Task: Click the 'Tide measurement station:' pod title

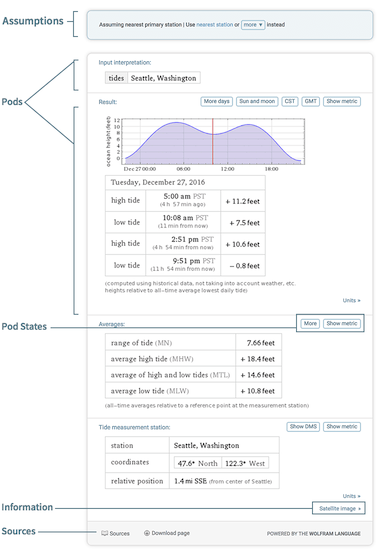Action: pyautogui.click(x=134, y=427)
